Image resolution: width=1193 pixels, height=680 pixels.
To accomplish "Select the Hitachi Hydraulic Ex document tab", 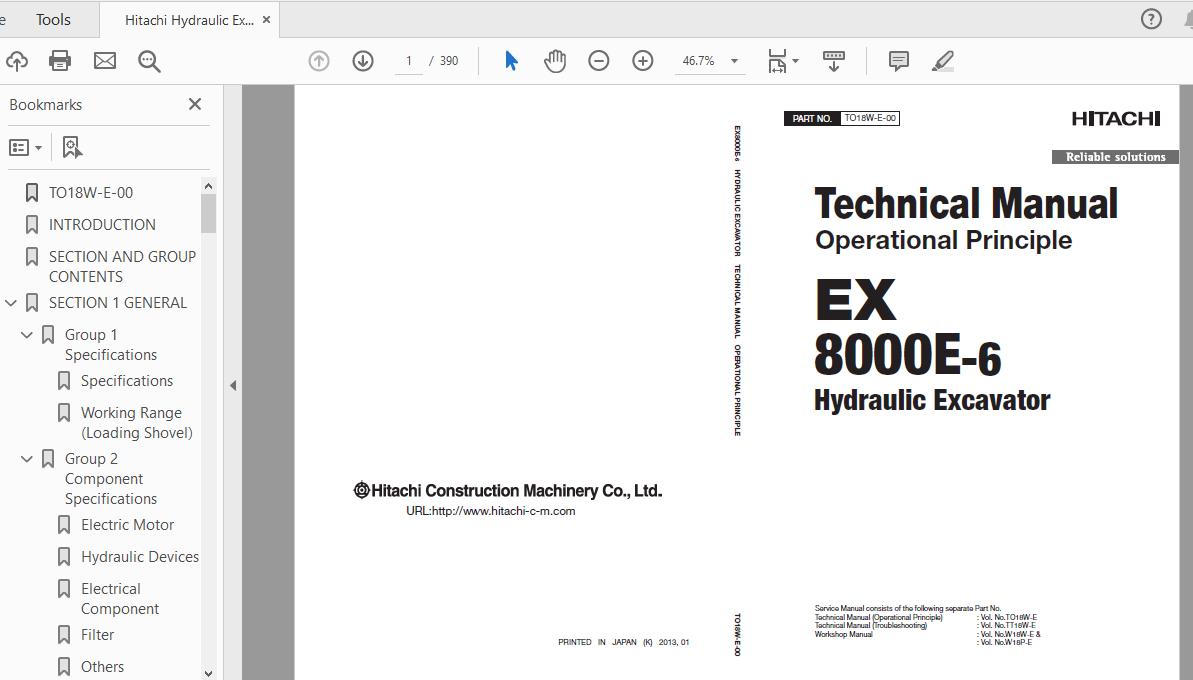I will (x=189, y=20).
